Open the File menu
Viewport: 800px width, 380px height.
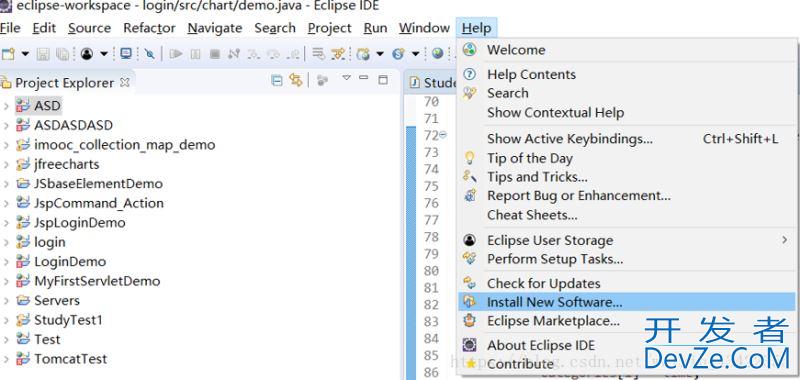(10, 28)
